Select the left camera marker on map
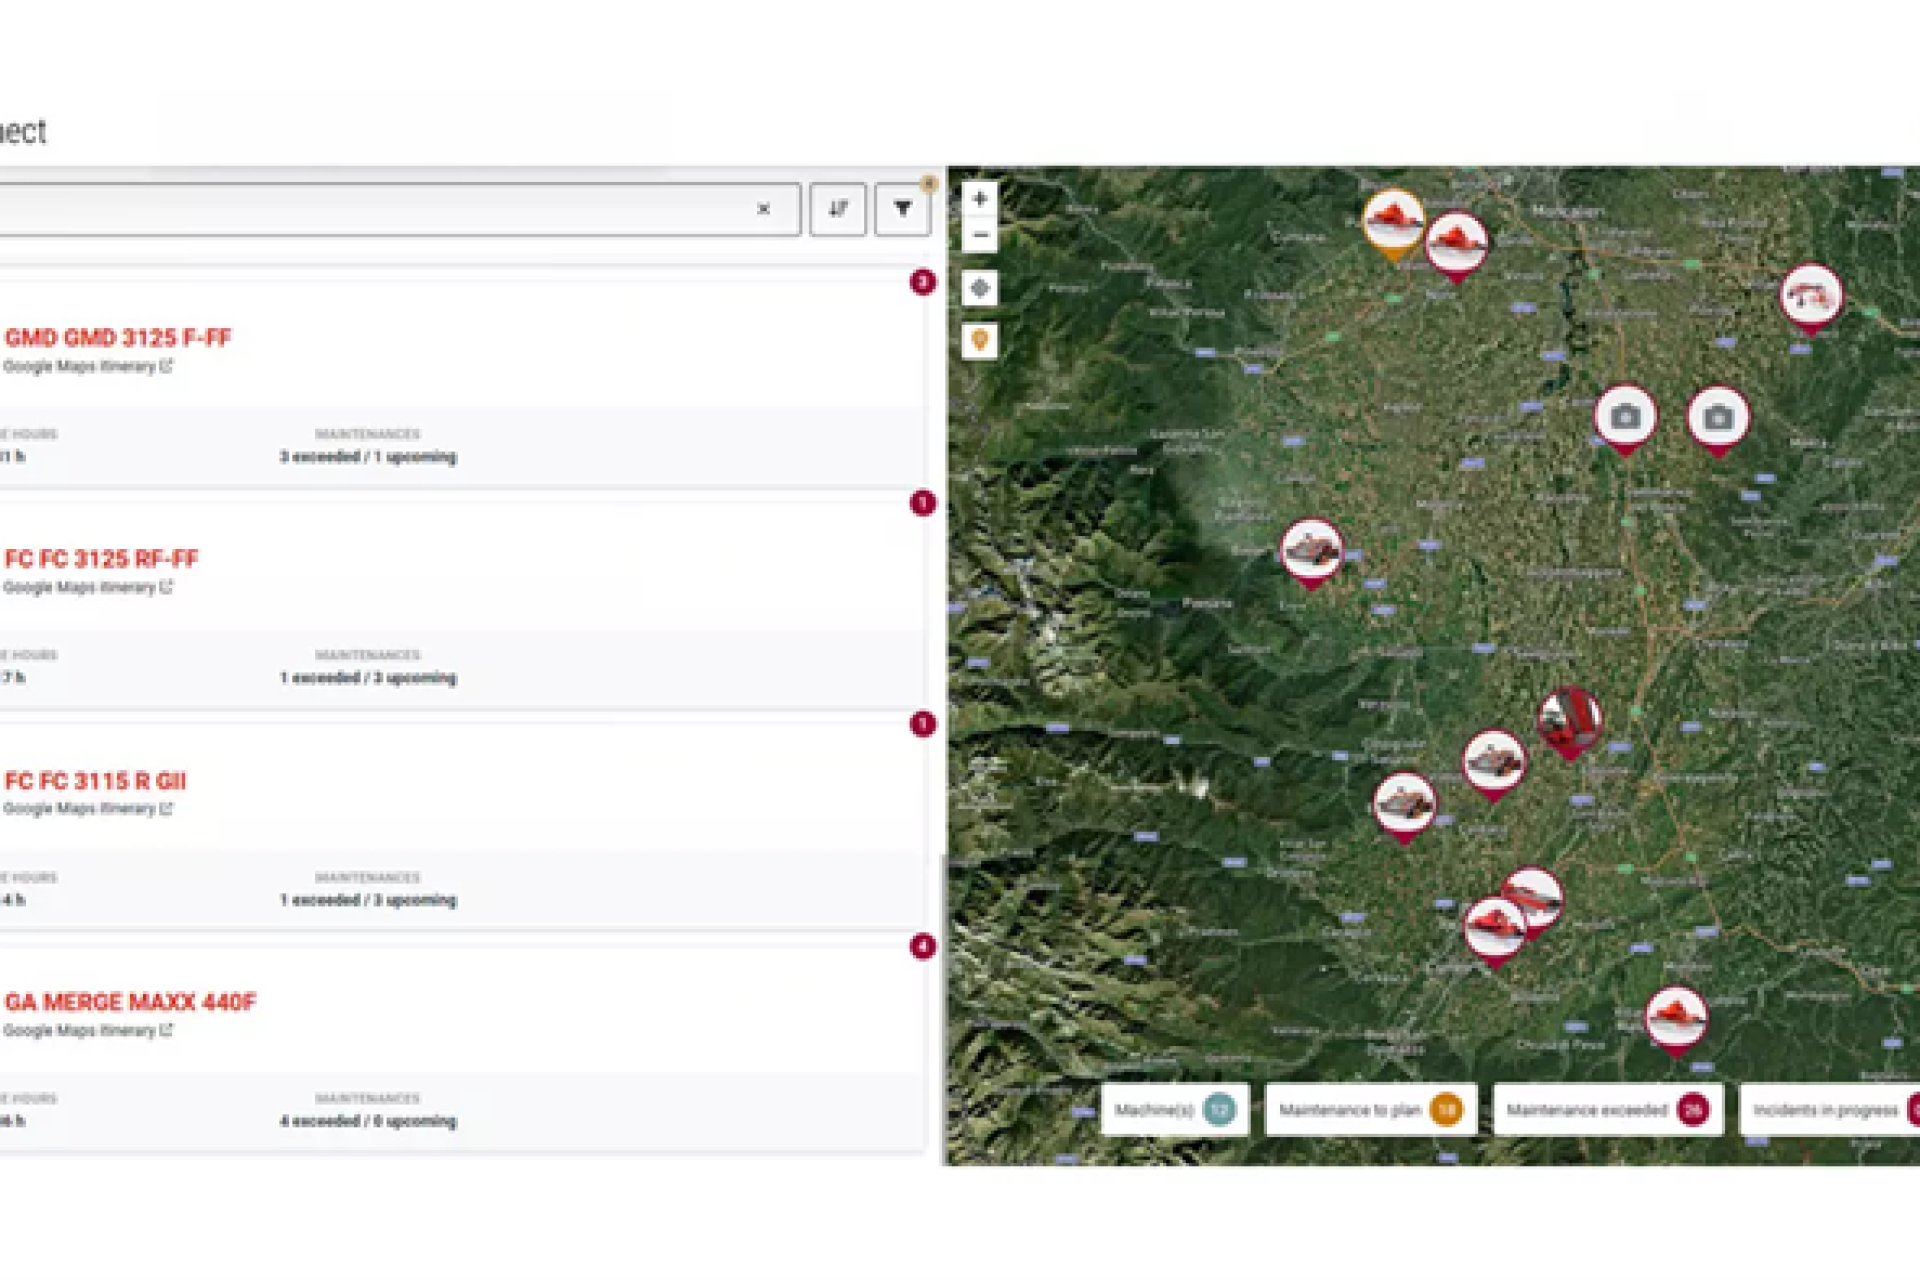 (1625, 417)
